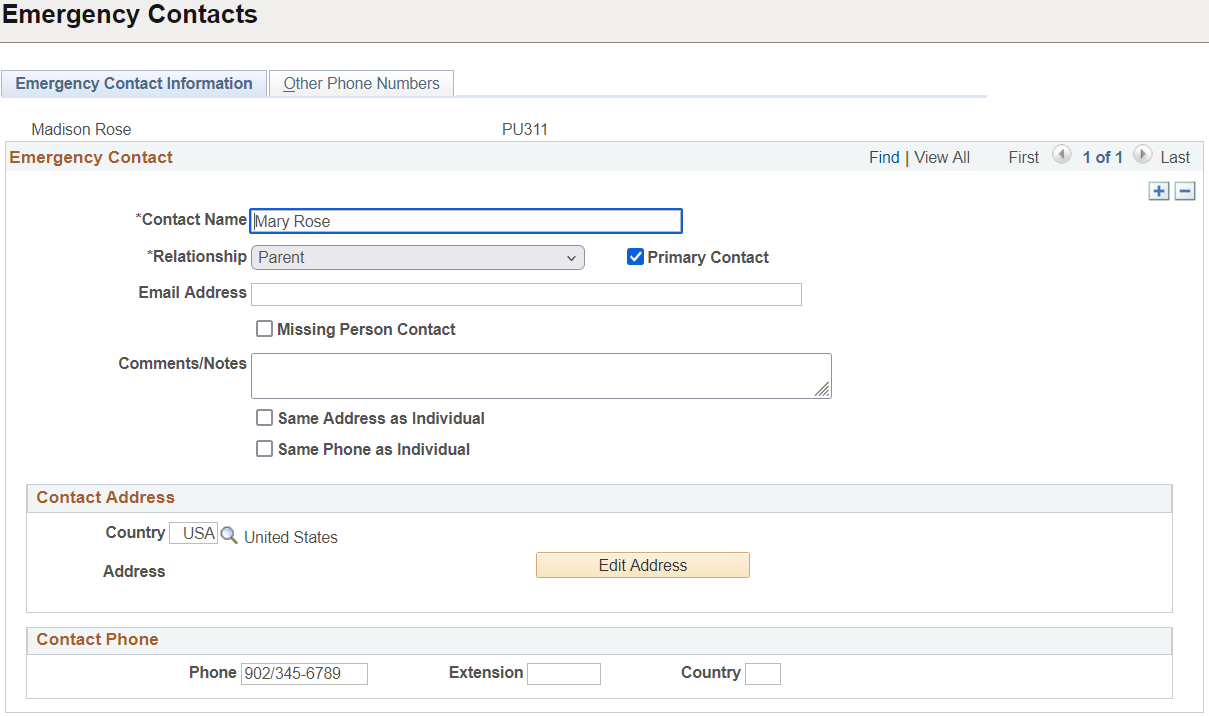Select the Phone number field
This screenshot has height=716, width=1209.
click(x=304, y=674)
